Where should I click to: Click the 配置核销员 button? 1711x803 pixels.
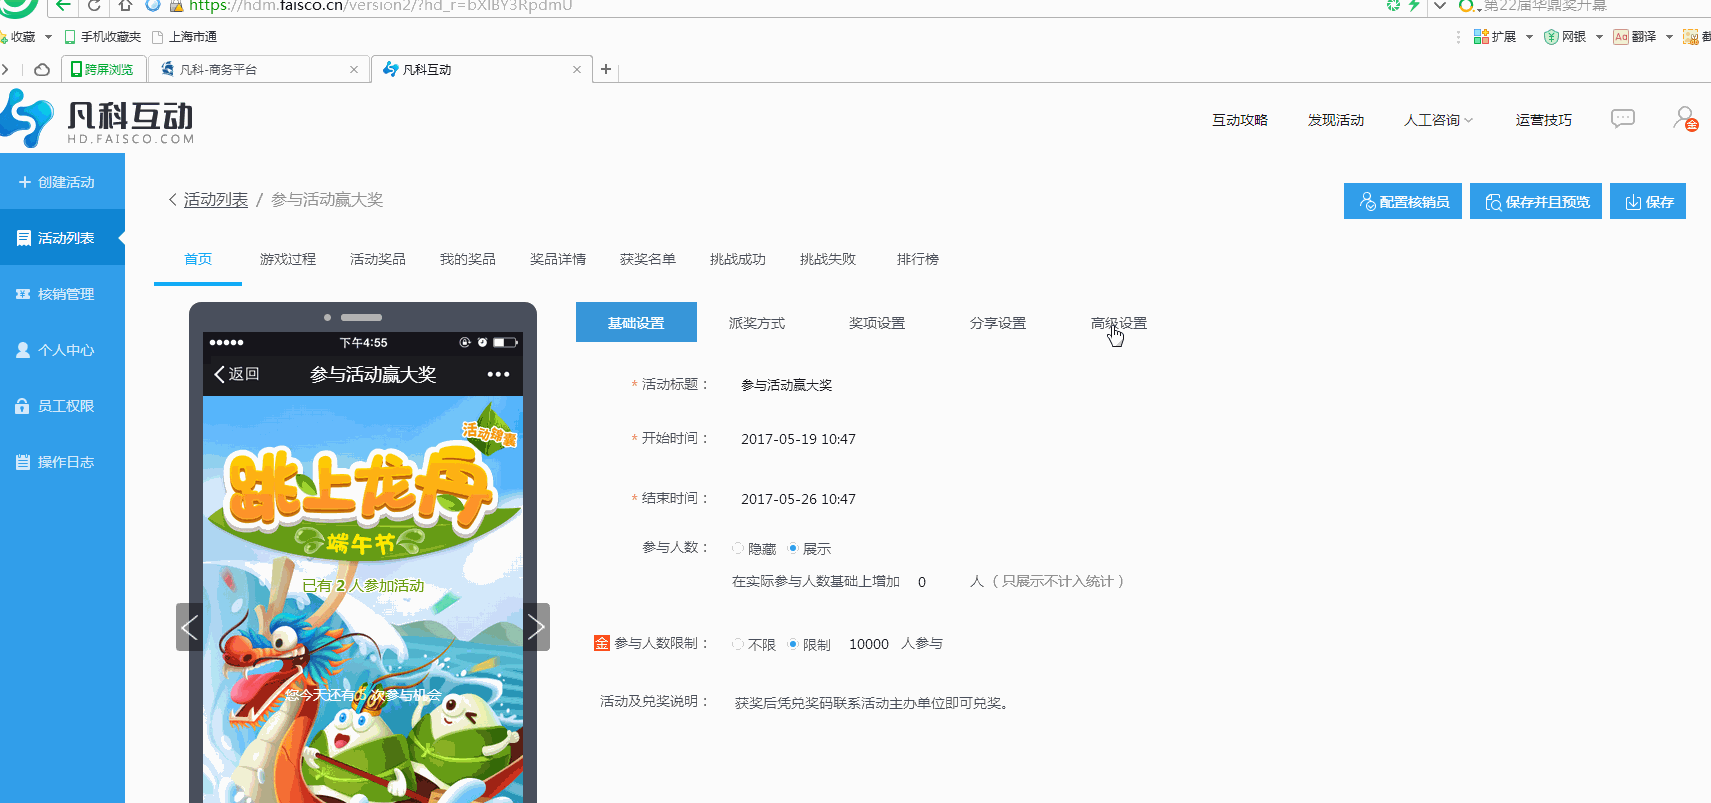click(1403, 201)
